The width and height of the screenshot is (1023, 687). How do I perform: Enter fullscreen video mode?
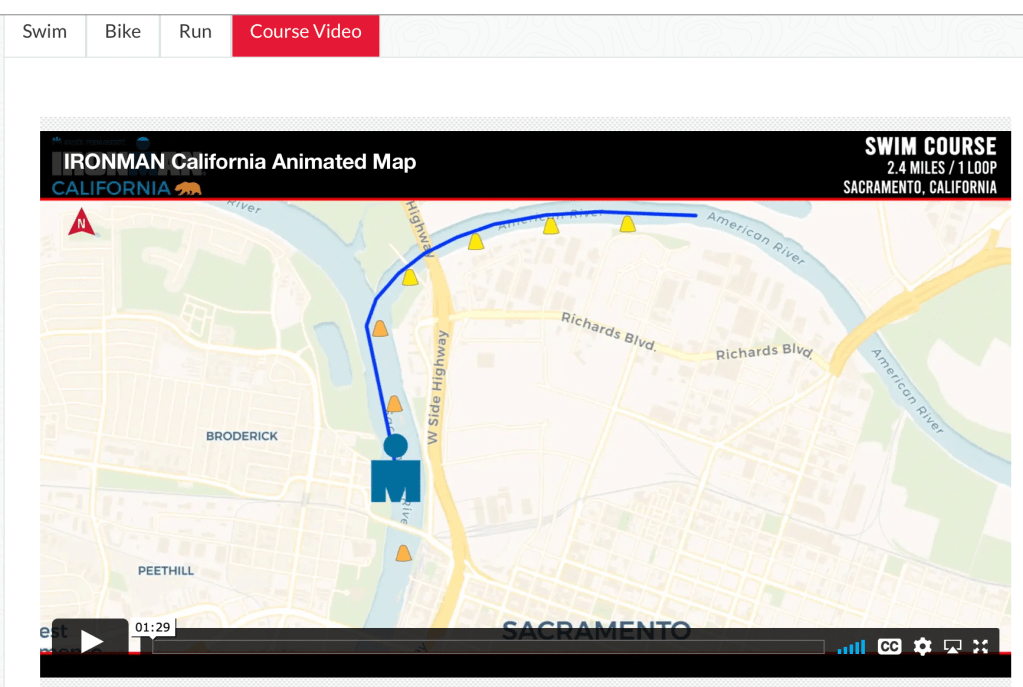[x=981, y=647]
